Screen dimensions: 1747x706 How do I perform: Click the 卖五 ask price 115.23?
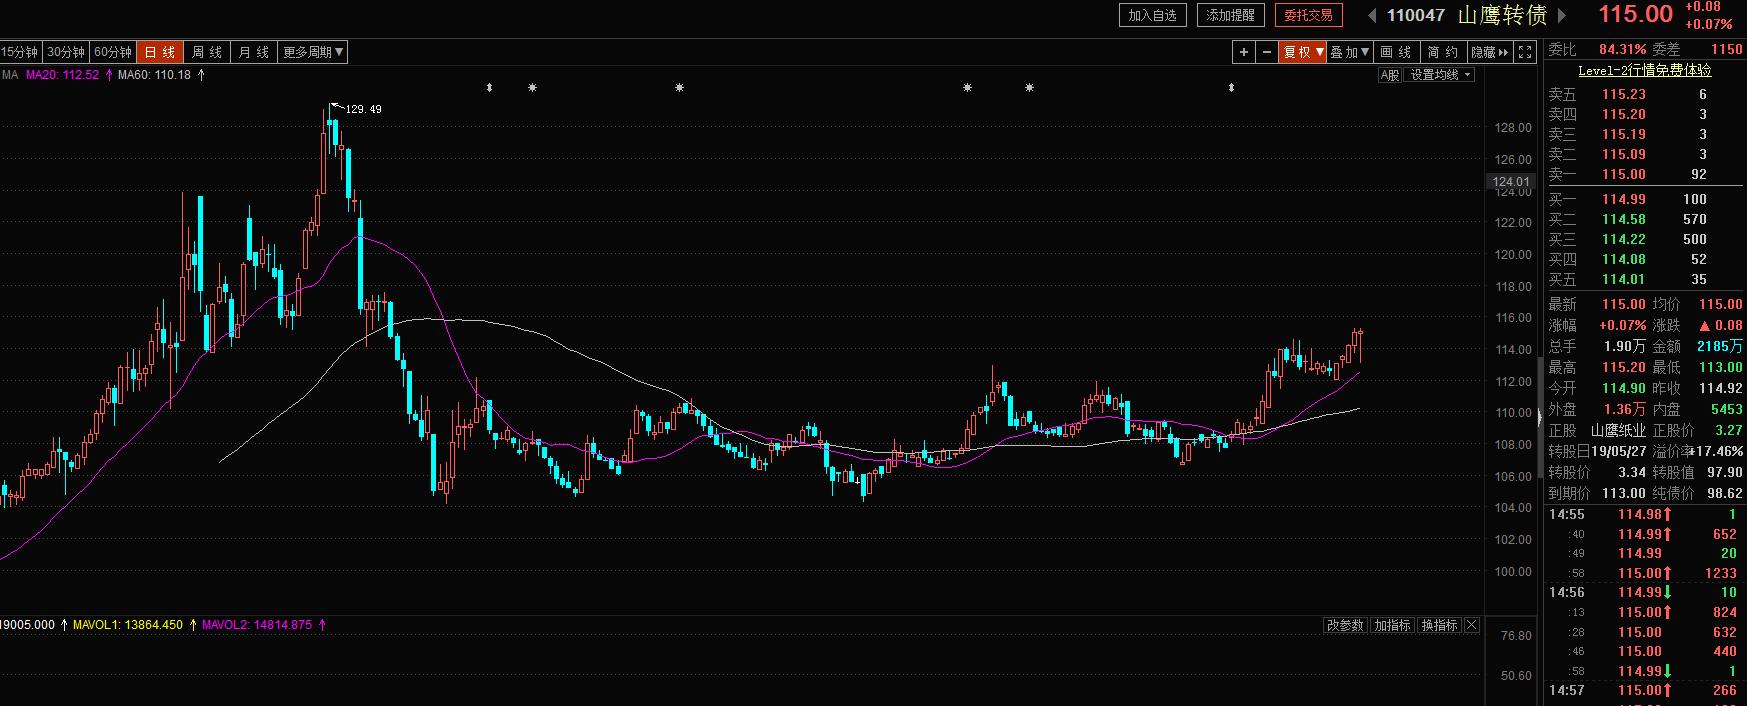point(1624,94)
